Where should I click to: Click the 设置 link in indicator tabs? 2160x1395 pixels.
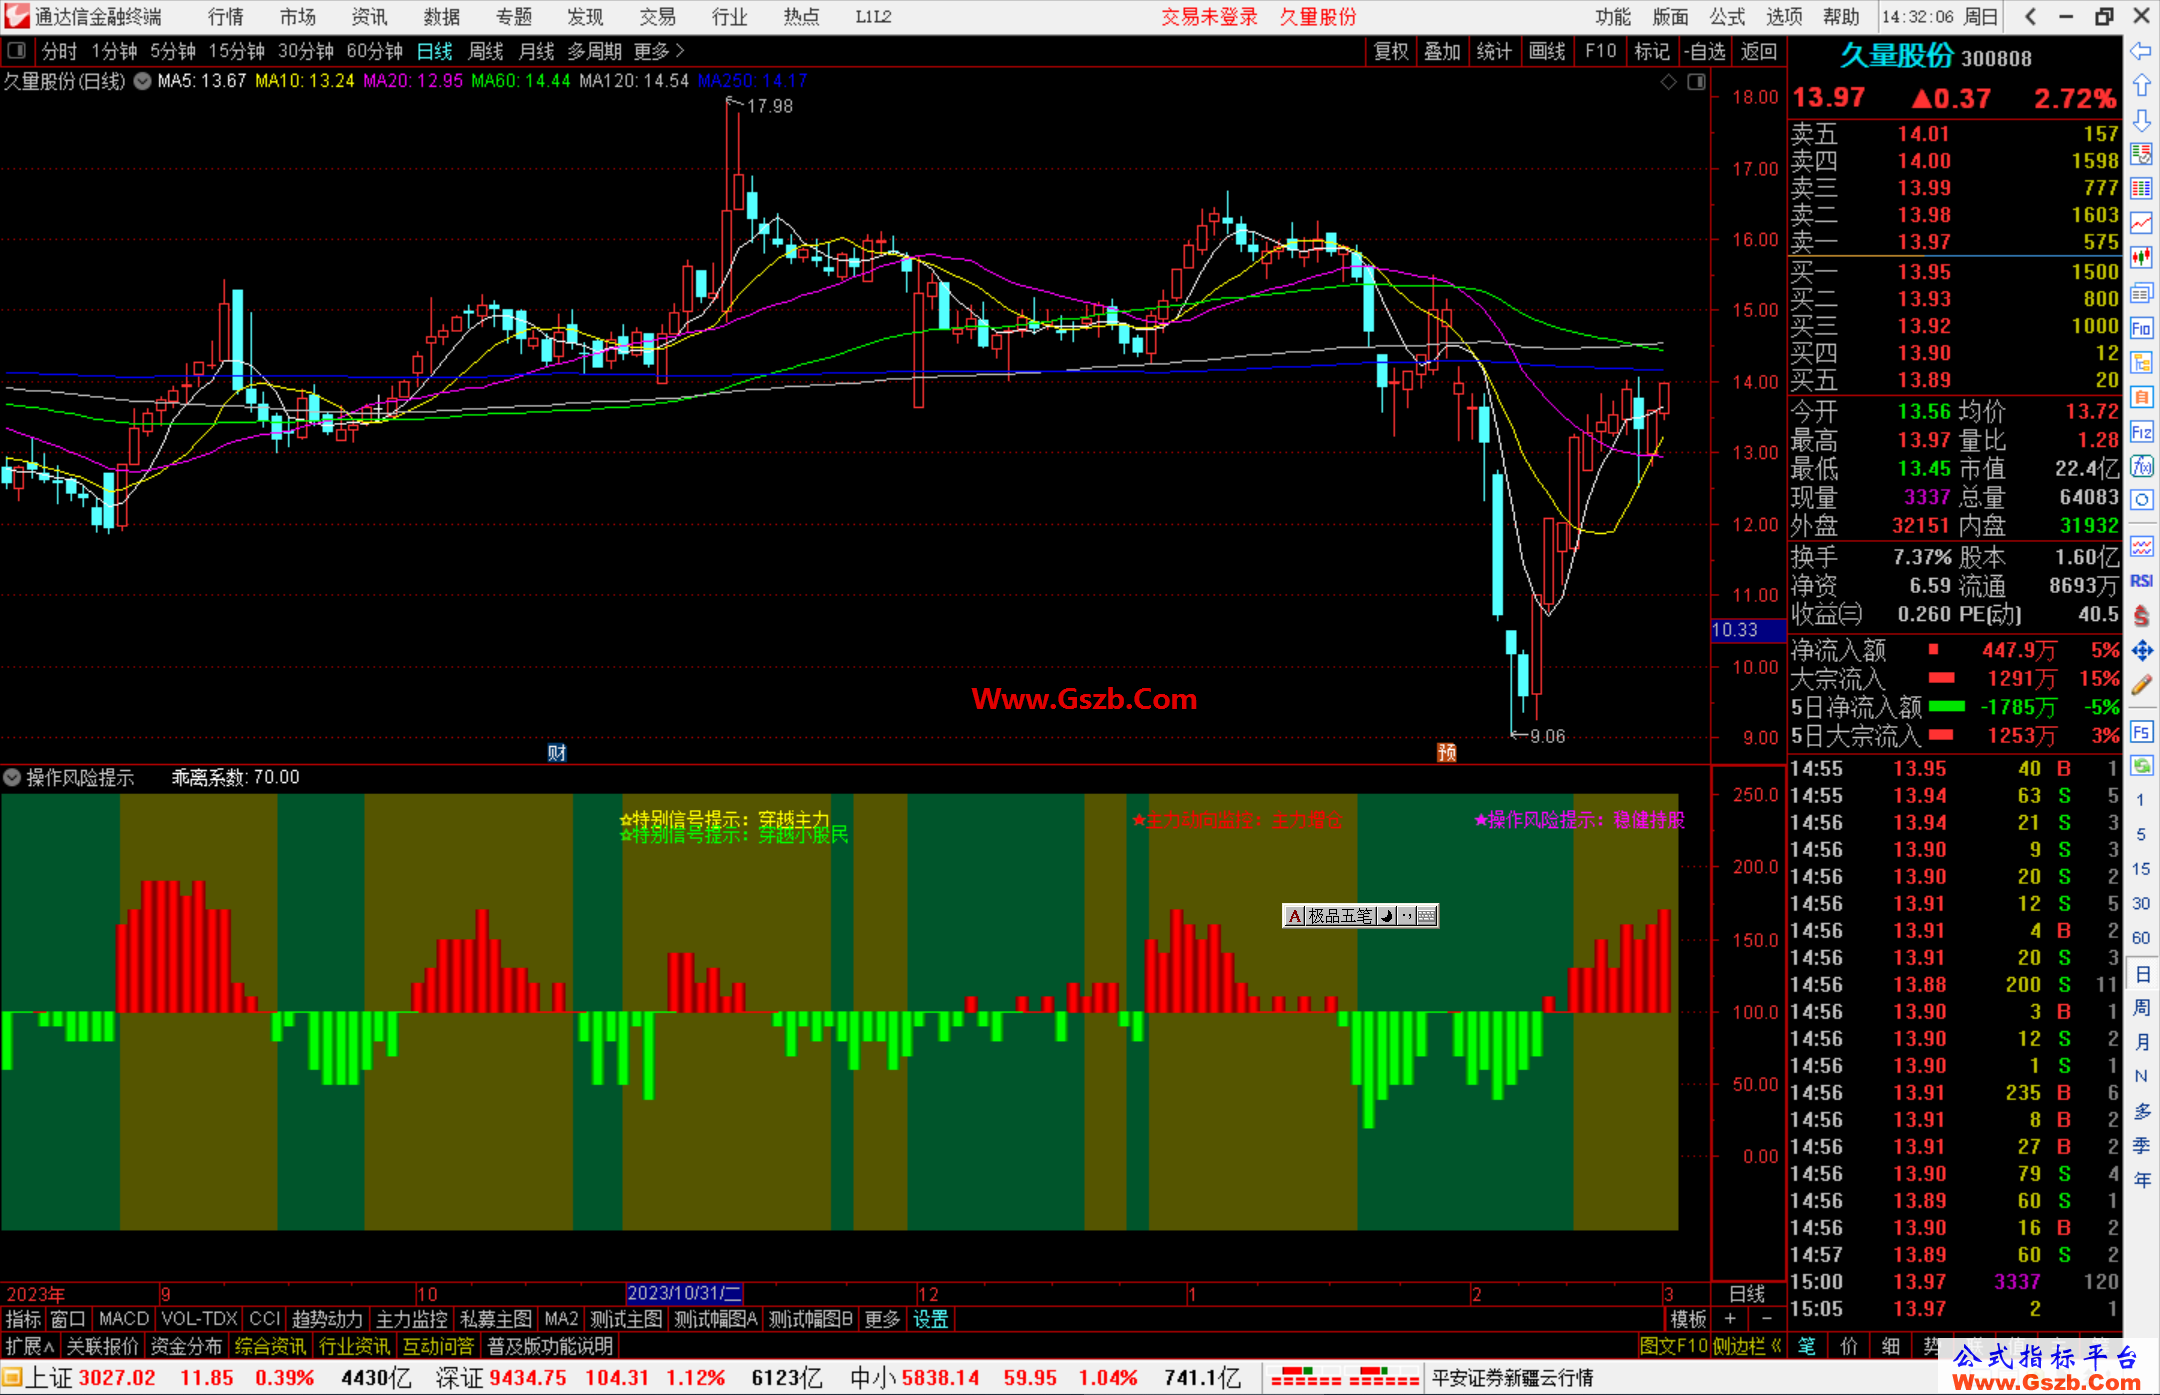pos(930,1319)
